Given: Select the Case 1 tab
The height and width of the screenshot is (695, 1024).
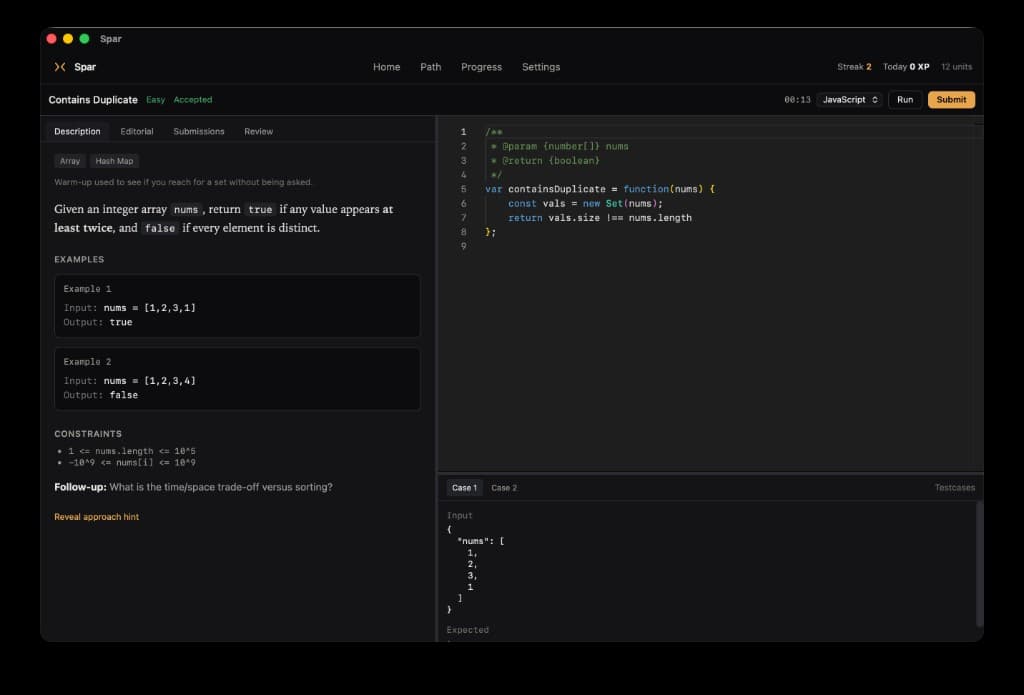Looking at the screenshot, I should click(x=464, y=488).
